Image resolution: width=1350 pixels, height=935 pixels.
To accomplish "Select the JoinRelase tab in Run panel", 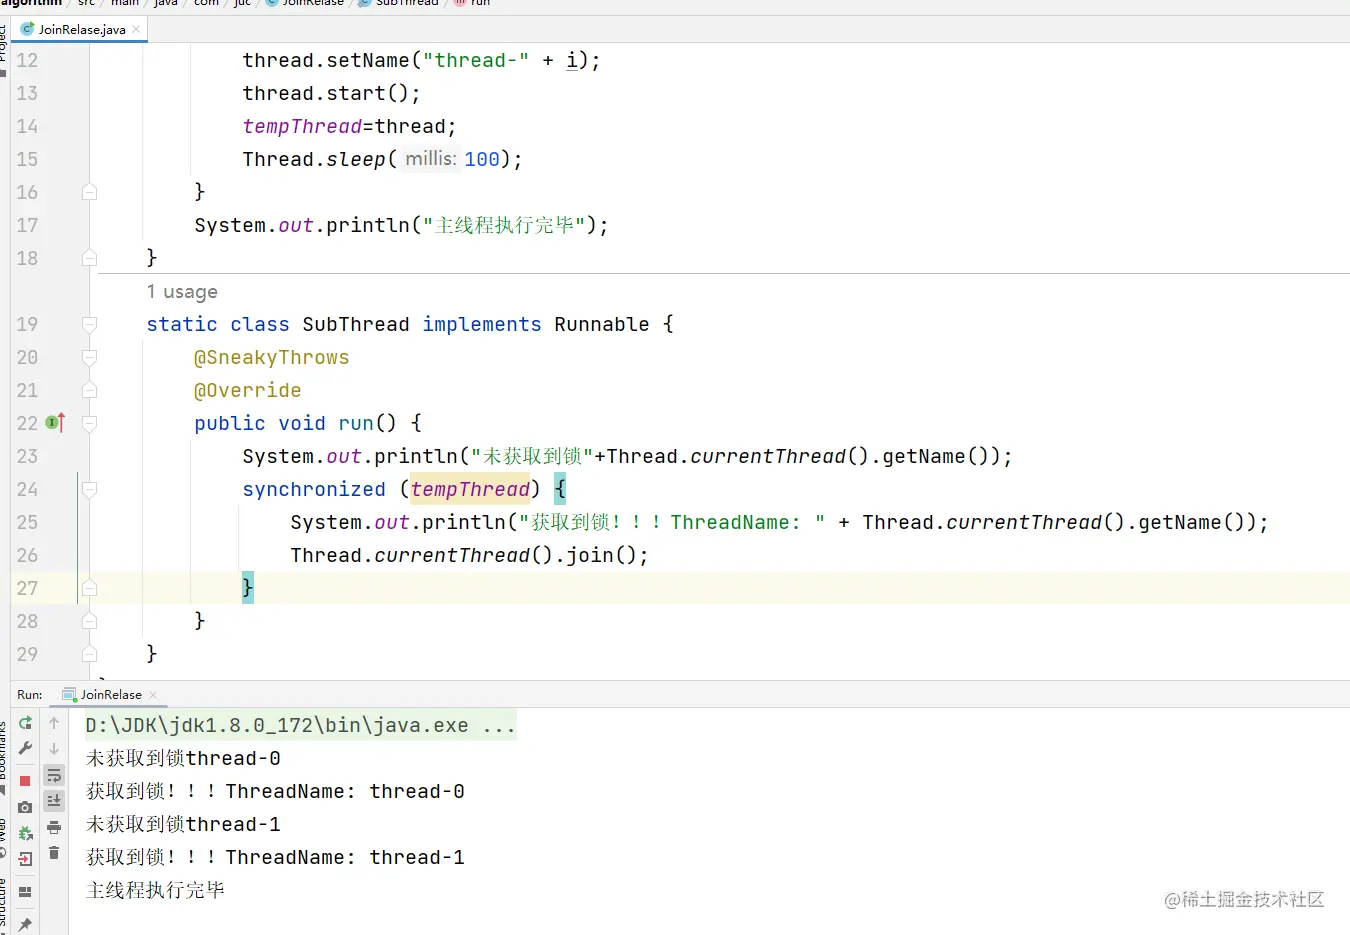I will point(110,694).
